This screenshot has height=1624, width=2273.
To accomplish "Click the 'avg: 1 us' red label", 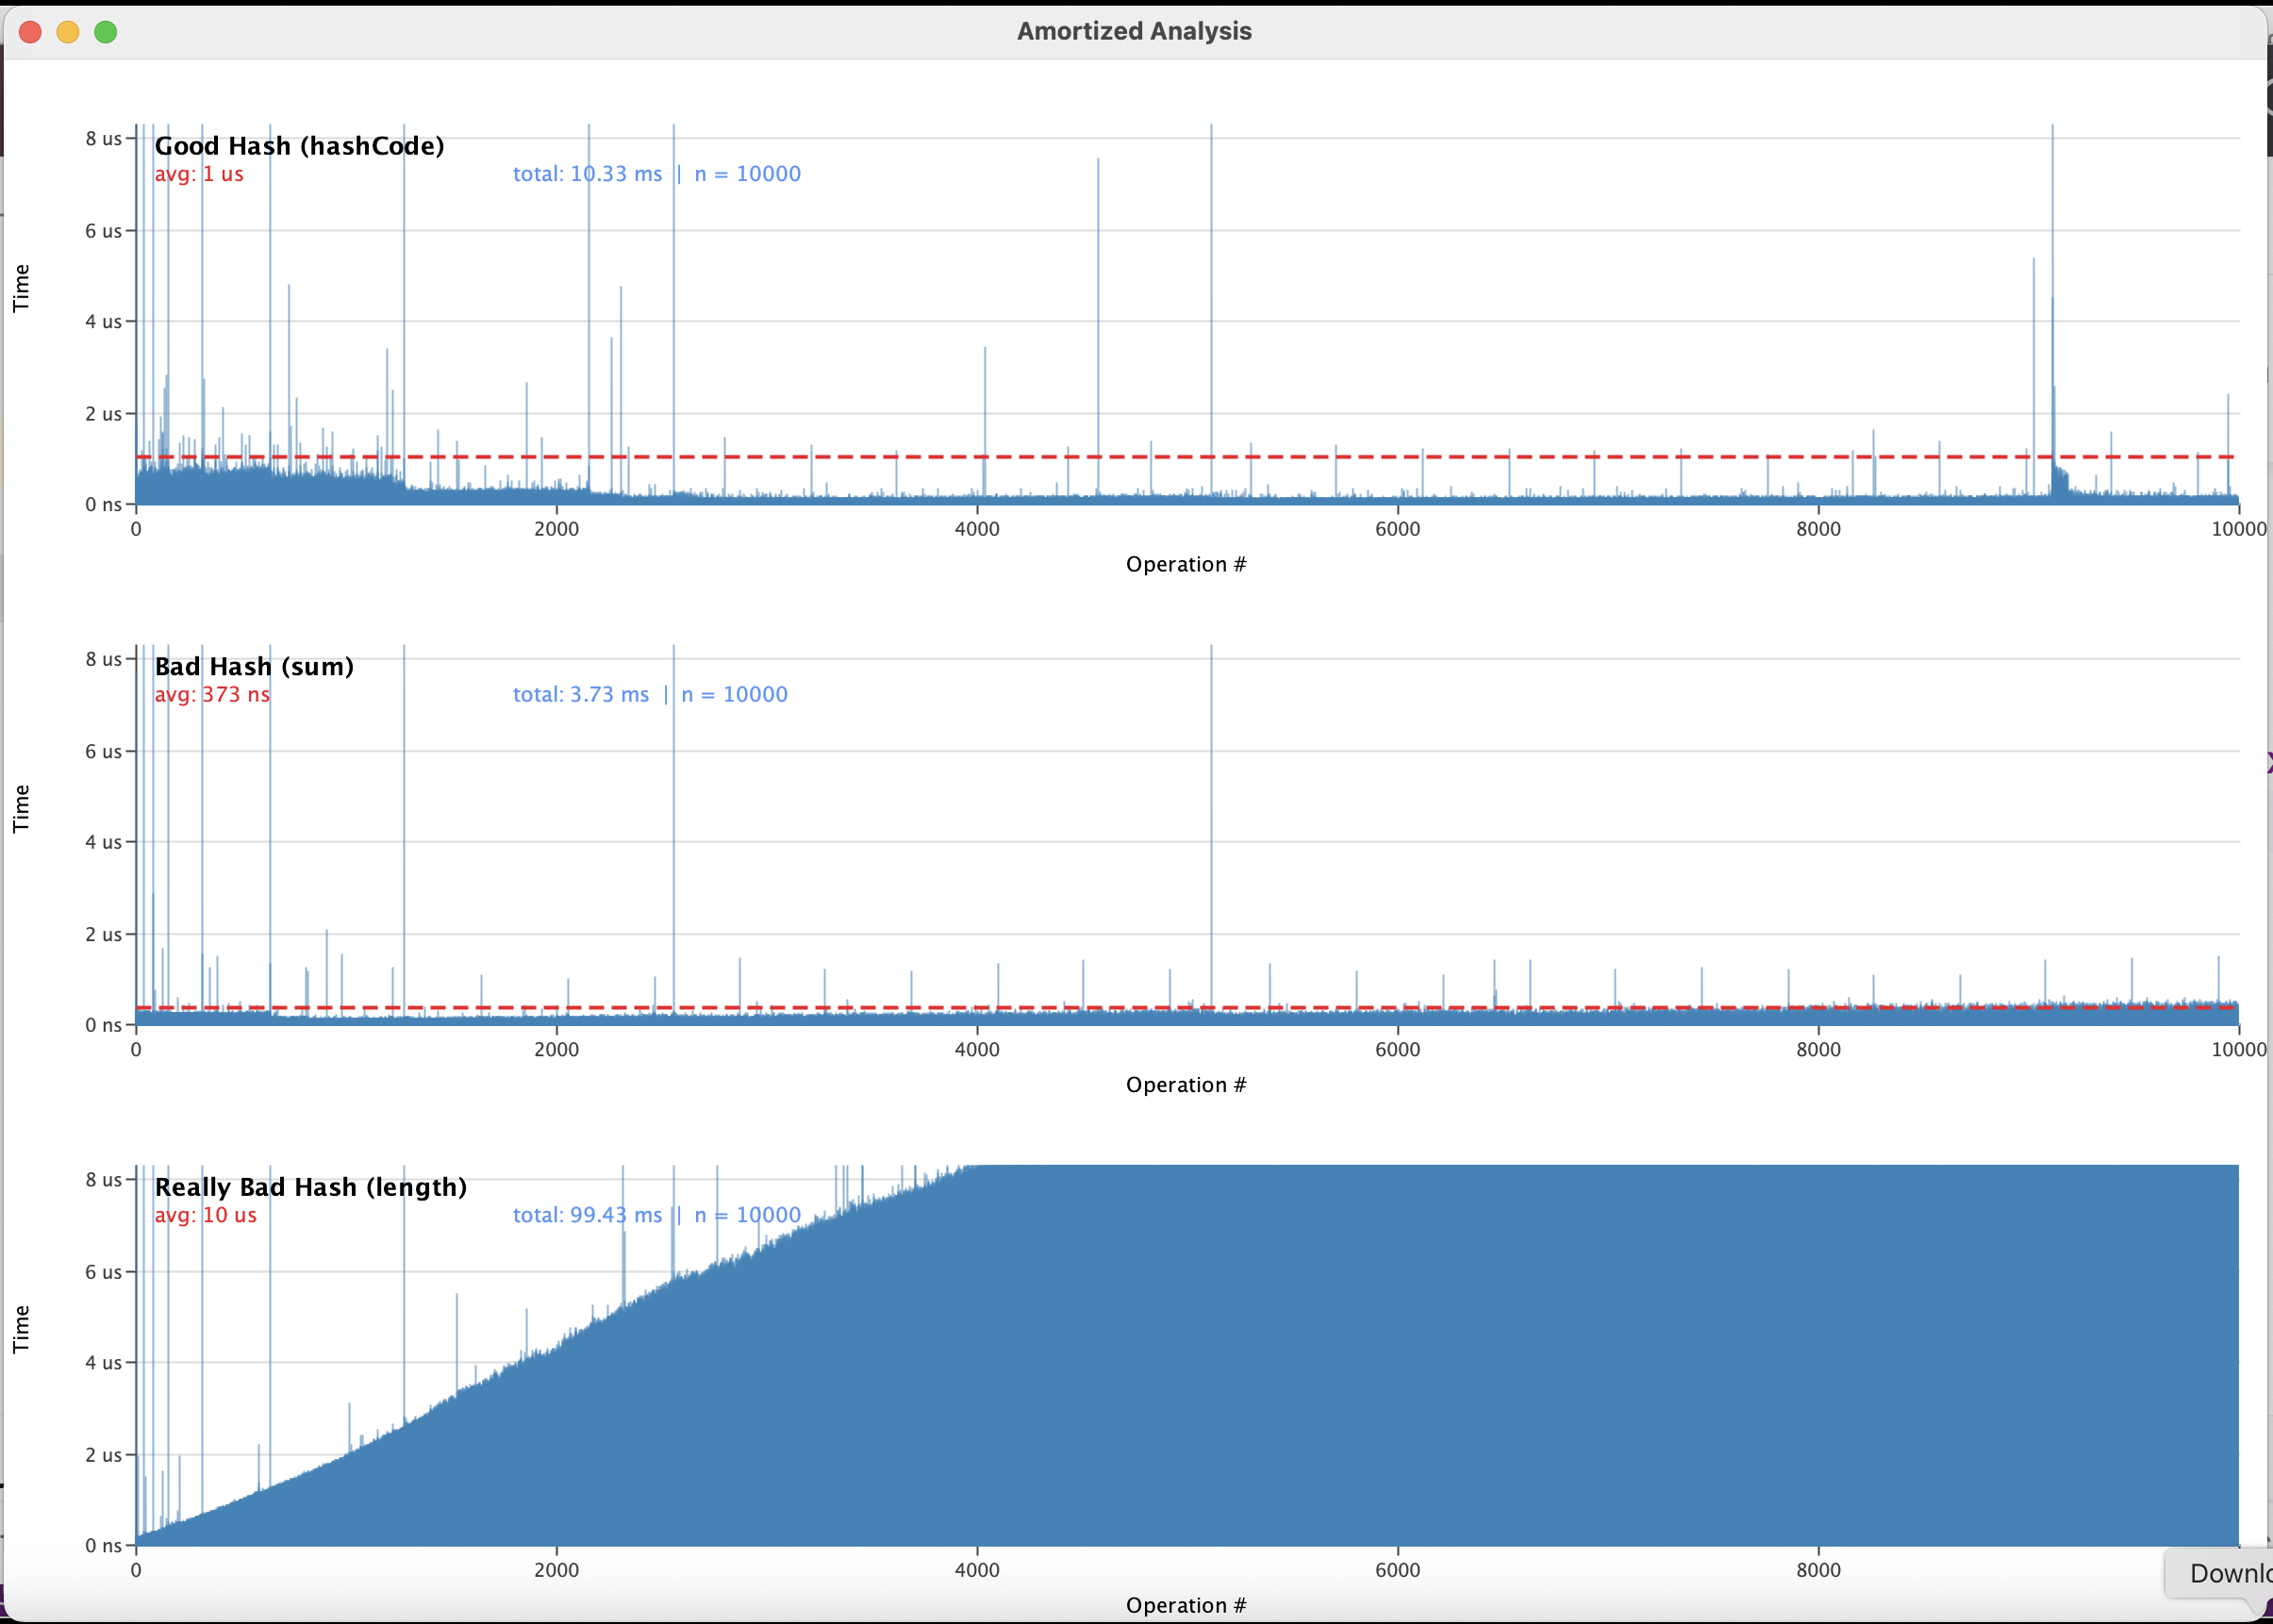I will (199, 174).
